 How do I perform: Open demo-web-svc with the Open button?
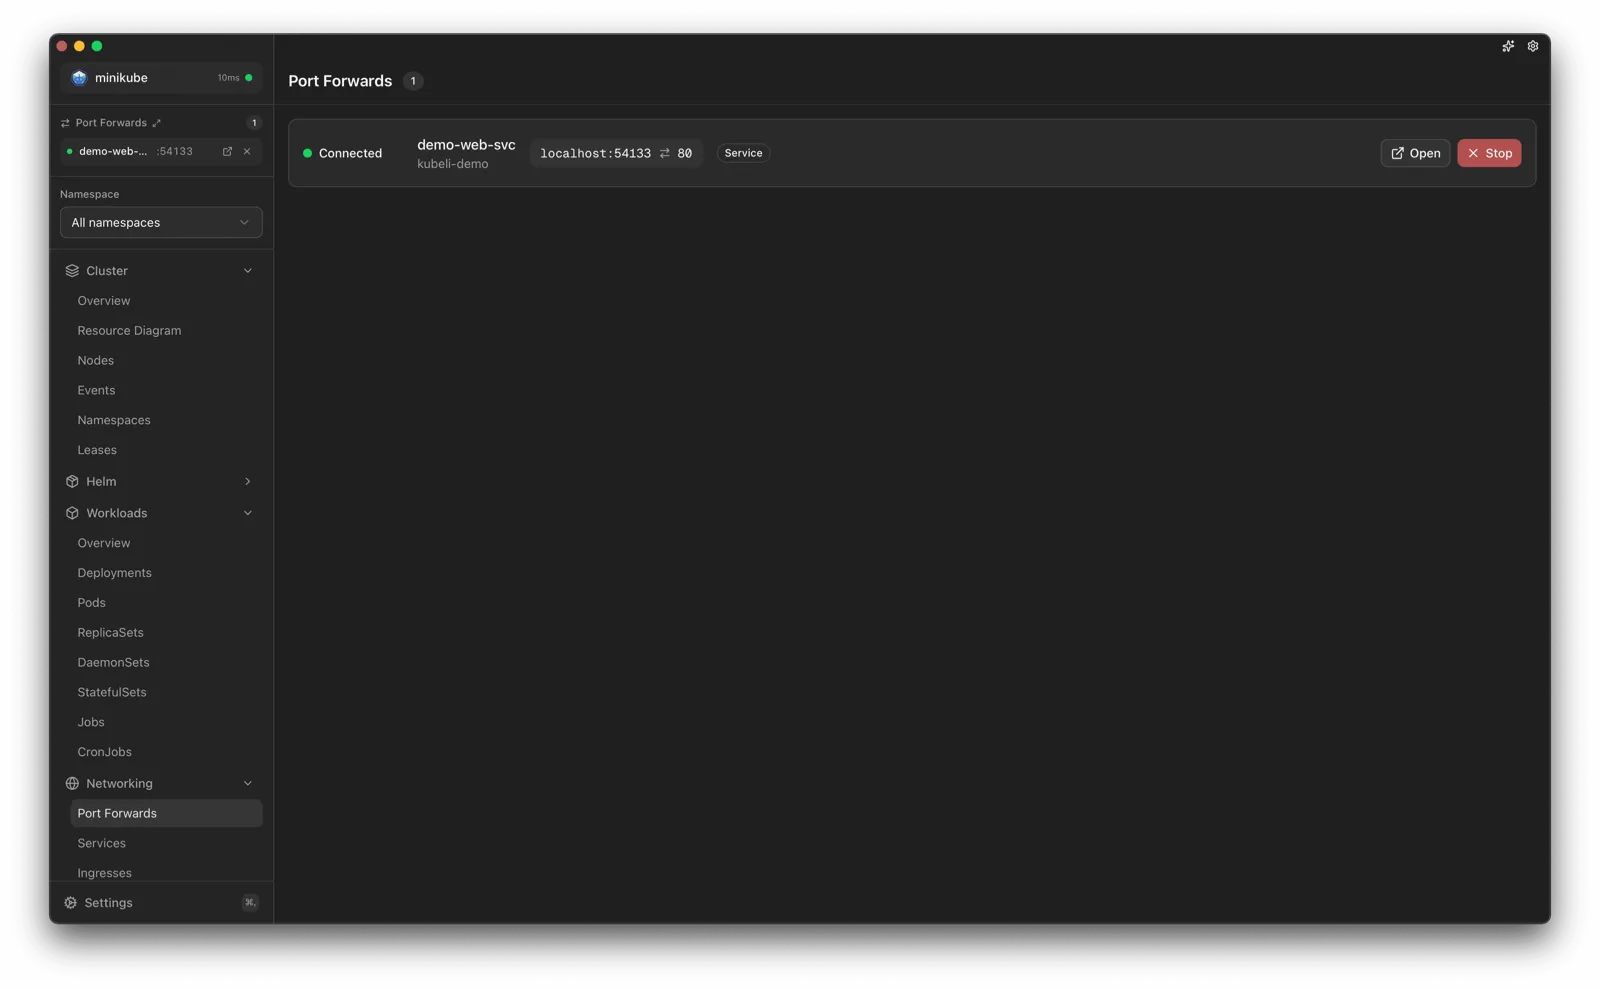pos(1414,153)
